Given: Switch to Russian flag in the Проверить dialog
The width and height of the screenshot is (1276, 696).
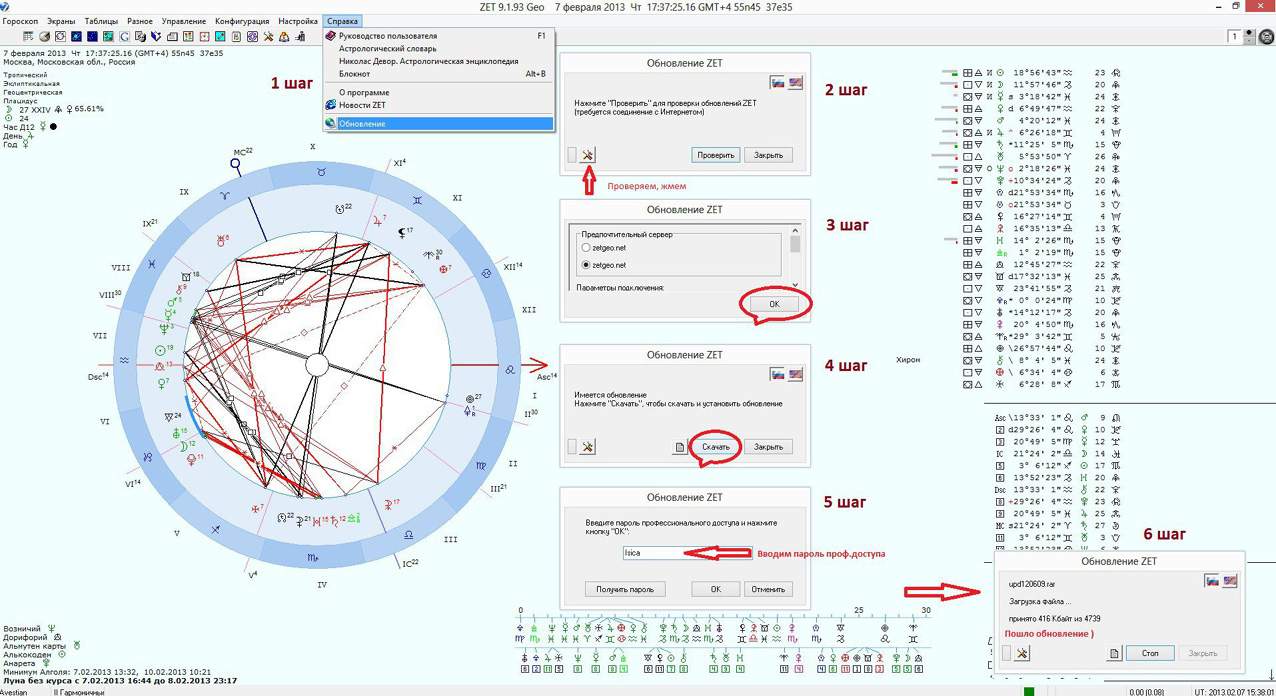Looking at the screenshot, I should pyautogui.click(x=777, y=83).
